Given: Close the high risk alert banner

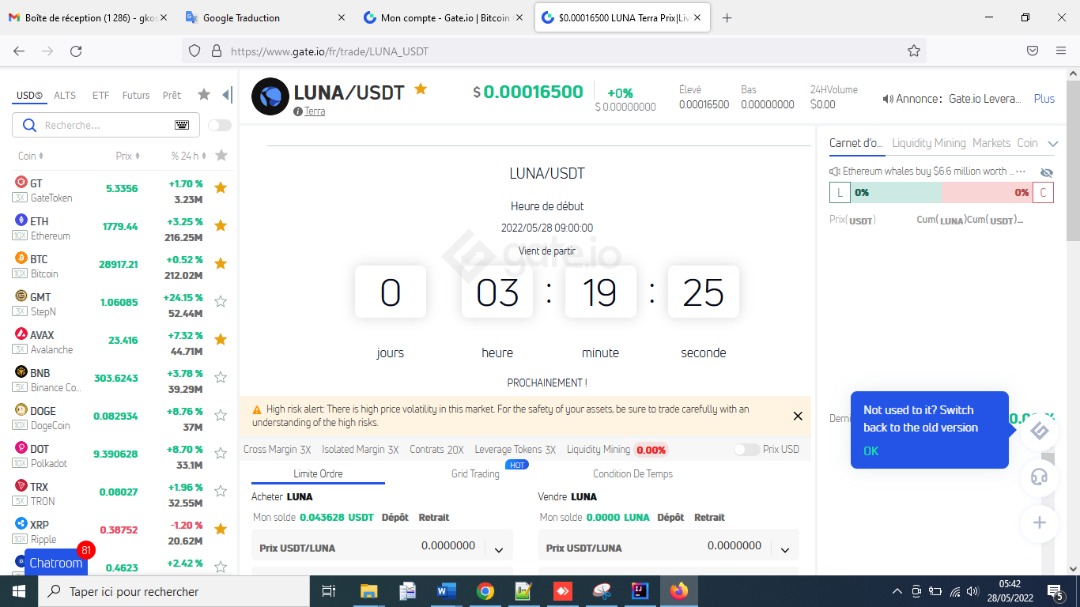Looking at the screenshot, I should click(x=798, y=415).
